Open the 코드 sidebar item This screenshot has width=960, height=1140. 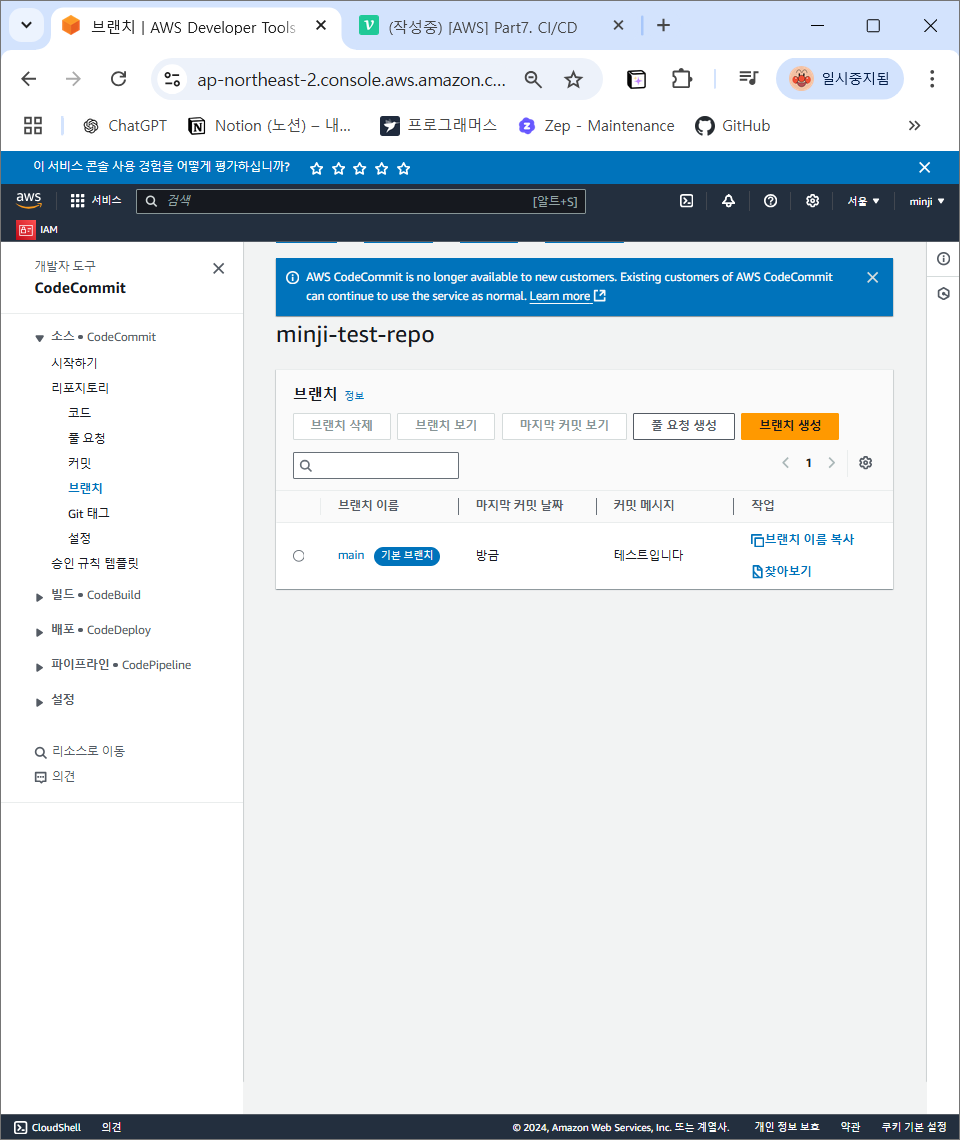point(79,412)
